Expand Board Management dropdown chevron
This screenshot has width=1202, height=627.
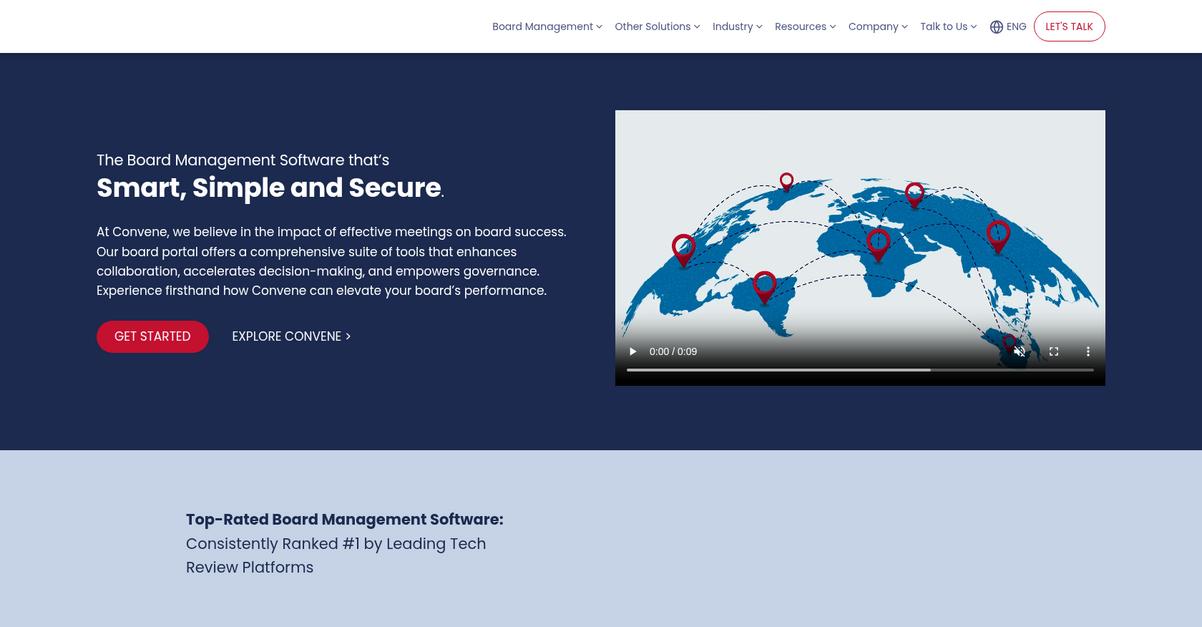click(x=599, y=27)
